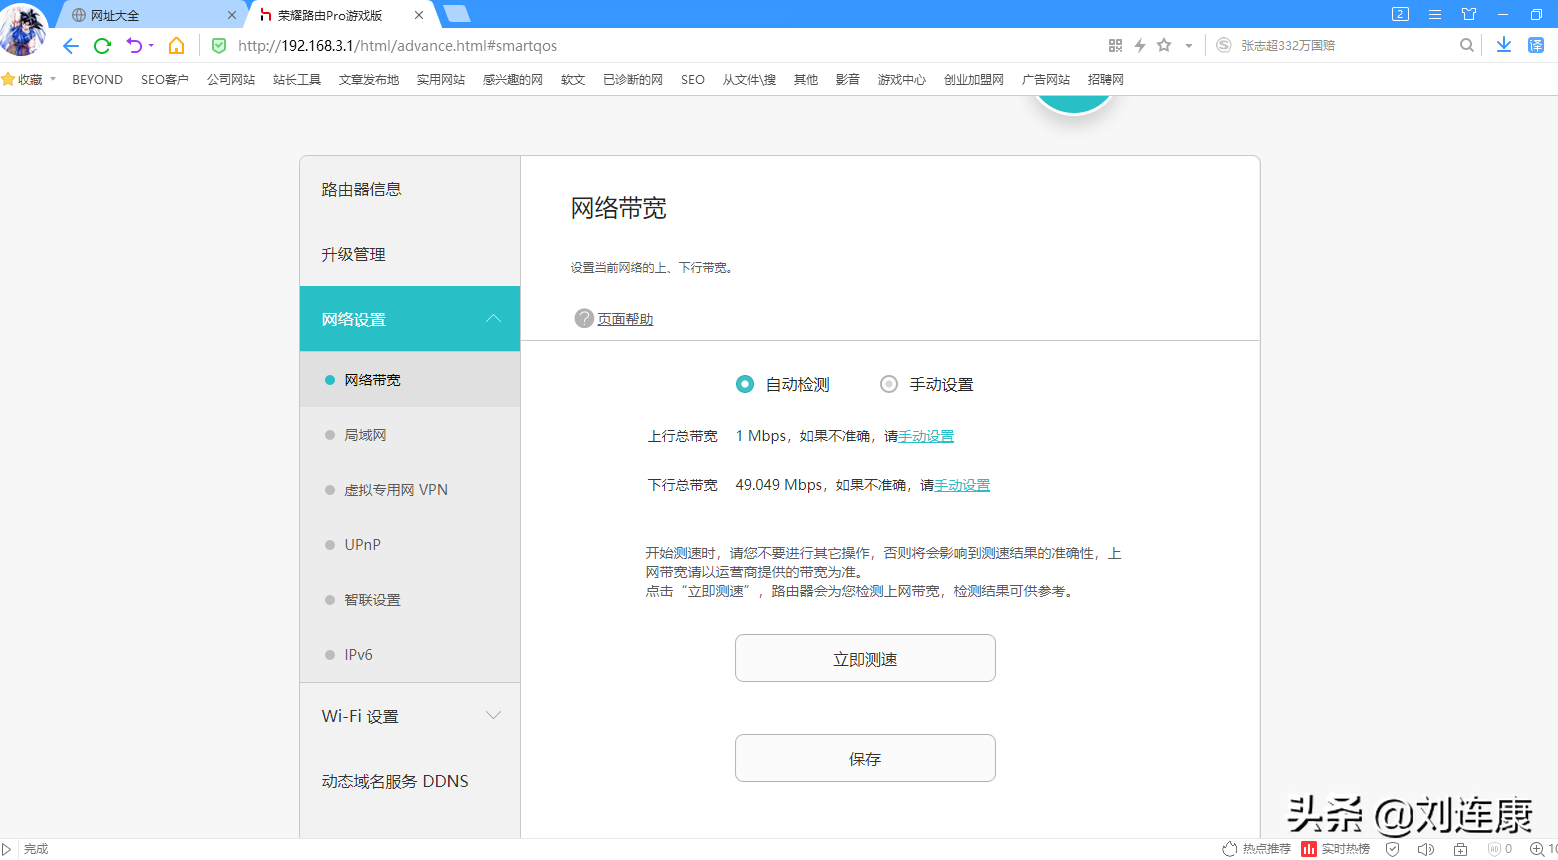
Task: Click the download manager icon
Action: click(1504, 45)
